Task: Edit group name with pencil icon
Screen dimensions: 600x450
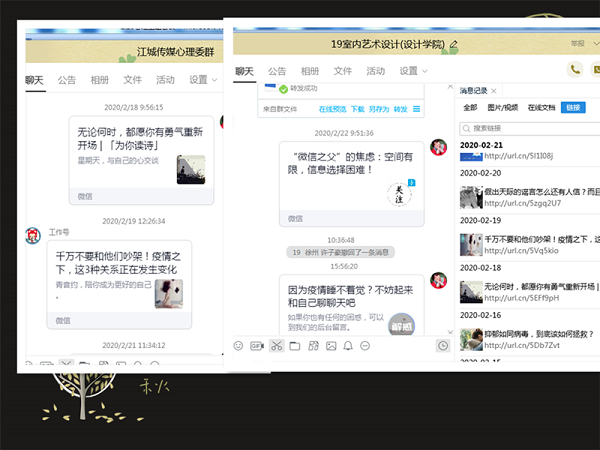Action: click(454, 44)
